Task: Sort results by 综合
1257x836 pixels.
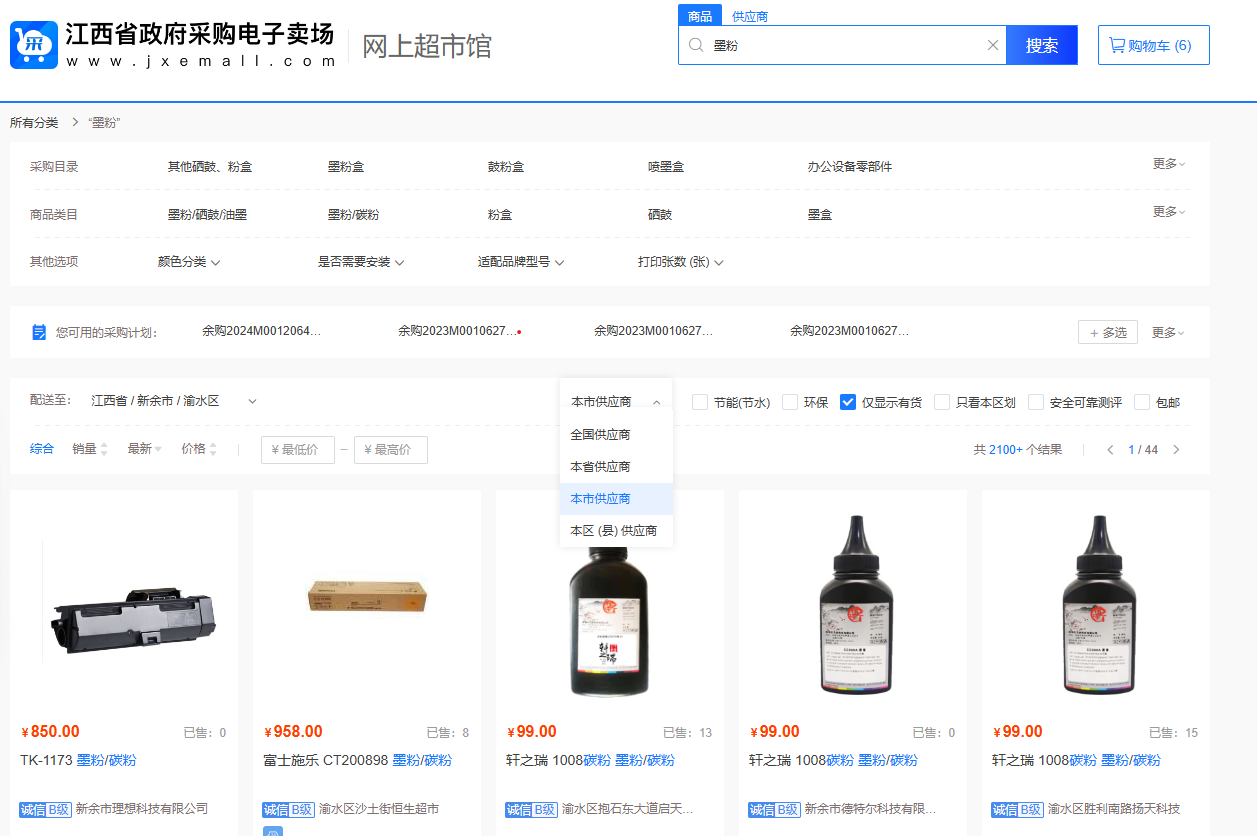Action: point(42,449)
